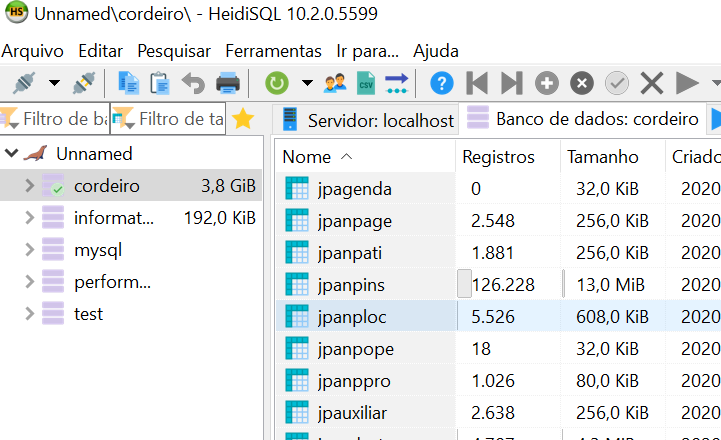Click the Delete row circle-x icon

pyautogui.click(x=582, y=83)
